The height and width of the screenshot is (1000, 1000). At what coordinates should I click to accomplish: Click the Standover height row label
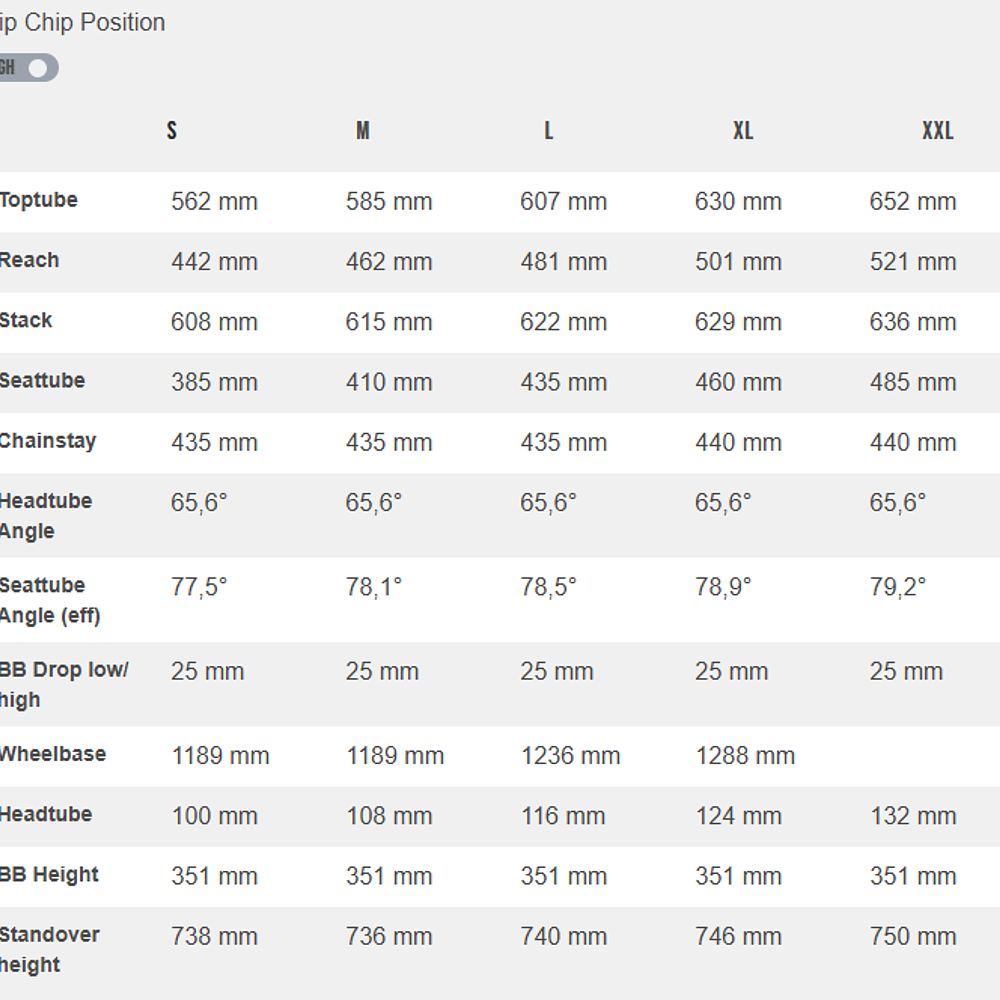click(50, 949)
